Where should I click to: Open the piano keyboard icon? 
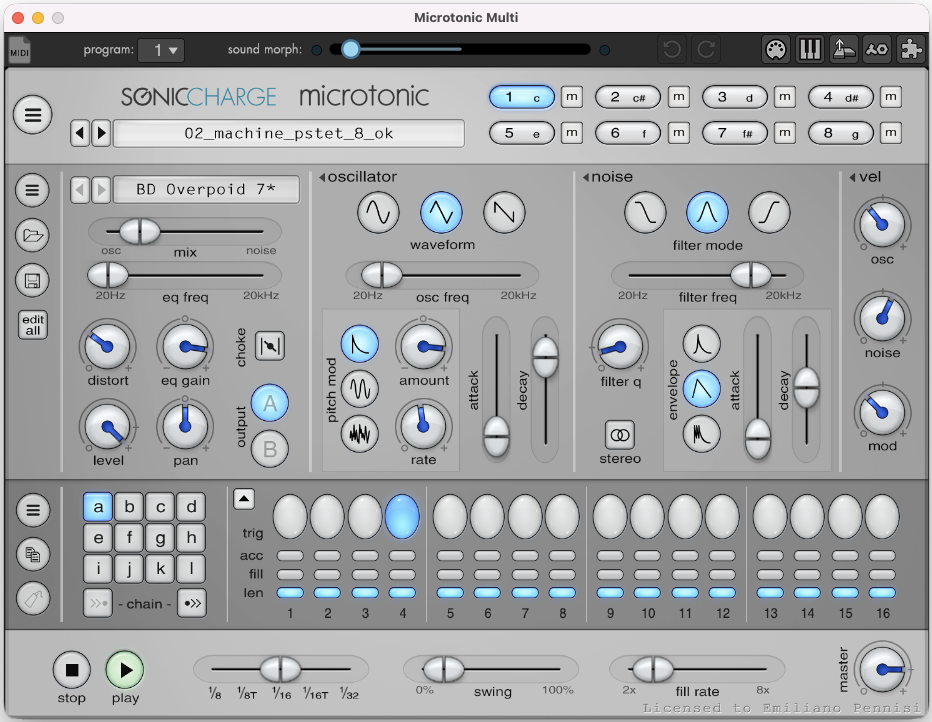[x=810, y=49]
